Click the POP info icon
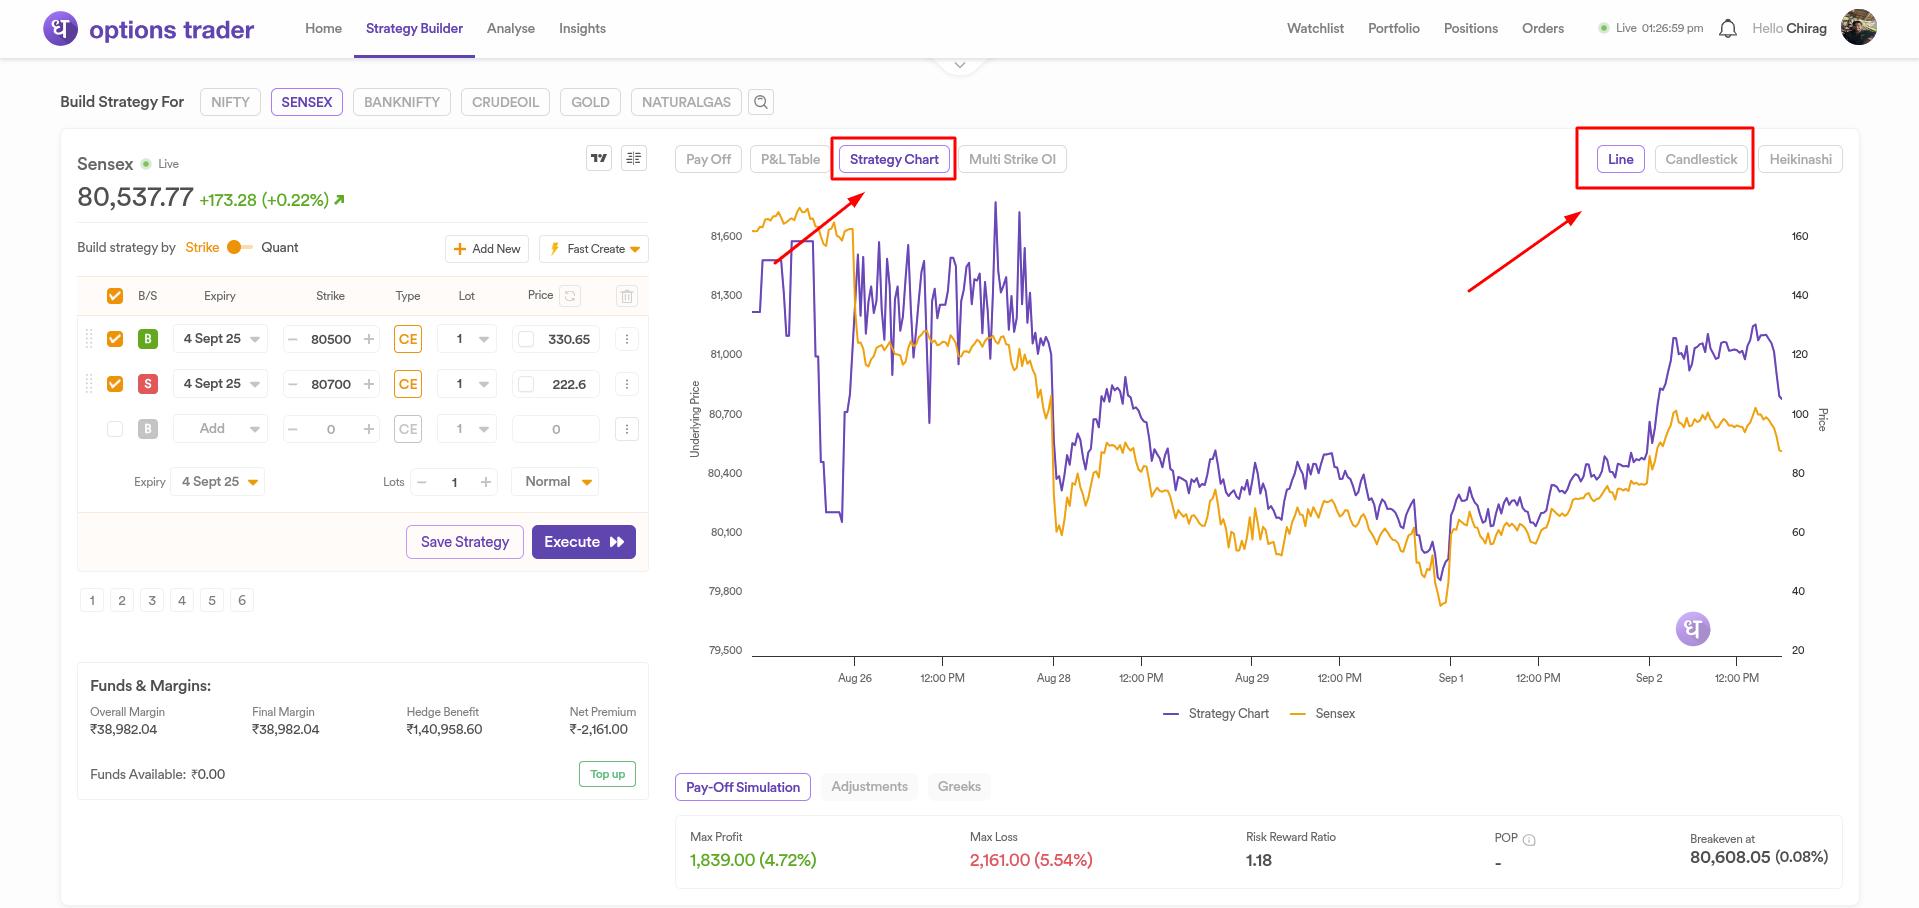 point(1529,840)
